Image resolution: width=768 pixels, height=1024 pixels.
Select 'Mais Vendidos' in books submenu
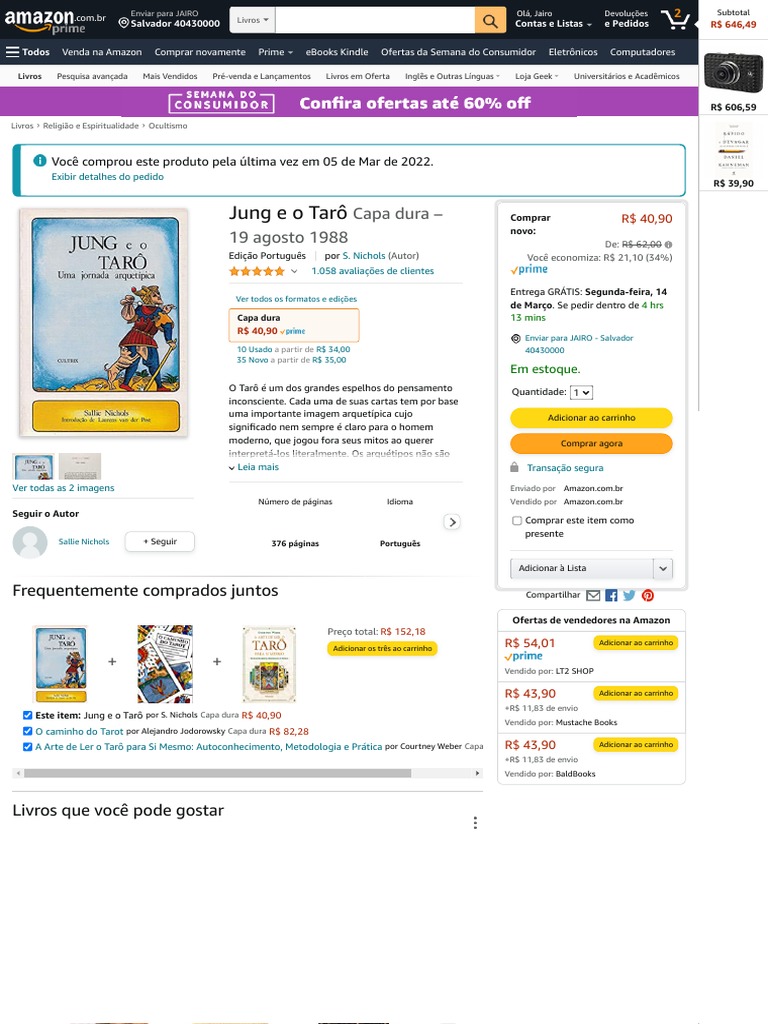(170, 76)
